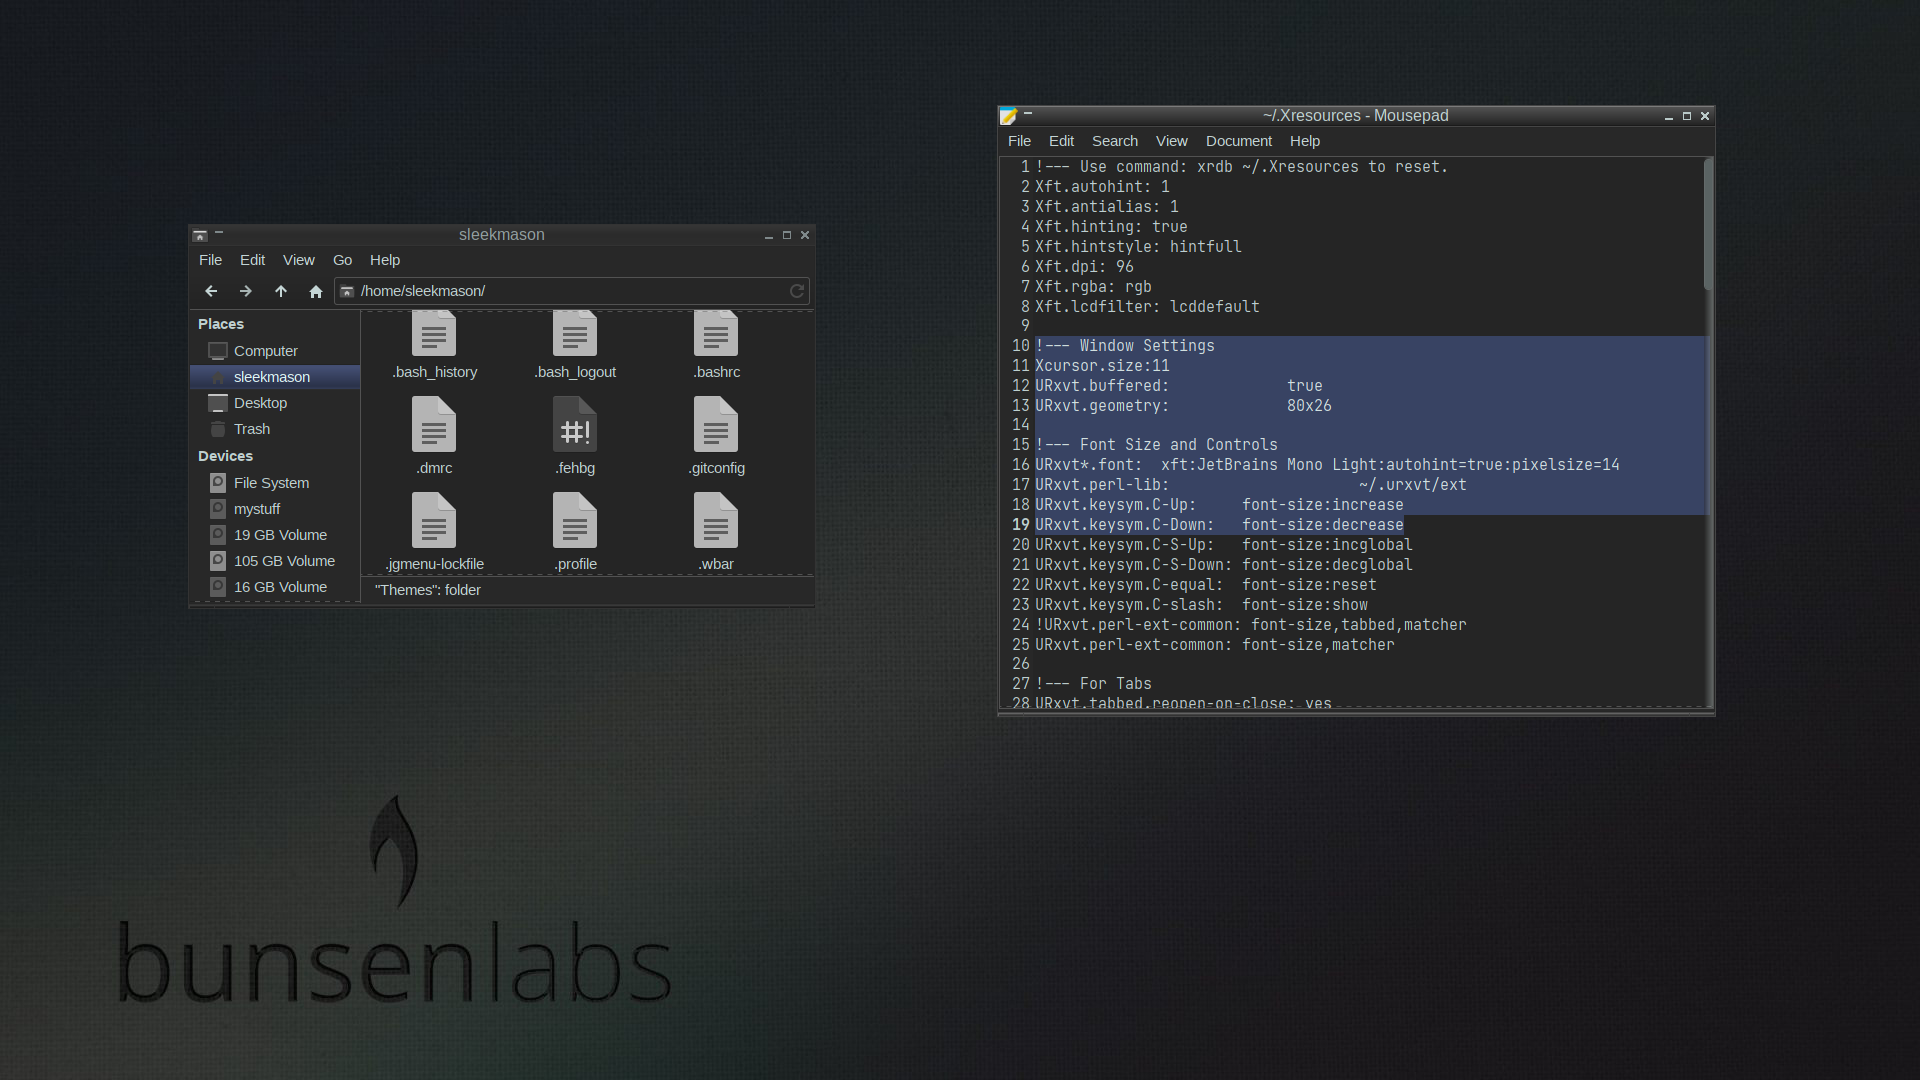Open File menu in Mousepad
Image resolution: width=1920 pixels, height=1080 pixels.
point(1019,141)
